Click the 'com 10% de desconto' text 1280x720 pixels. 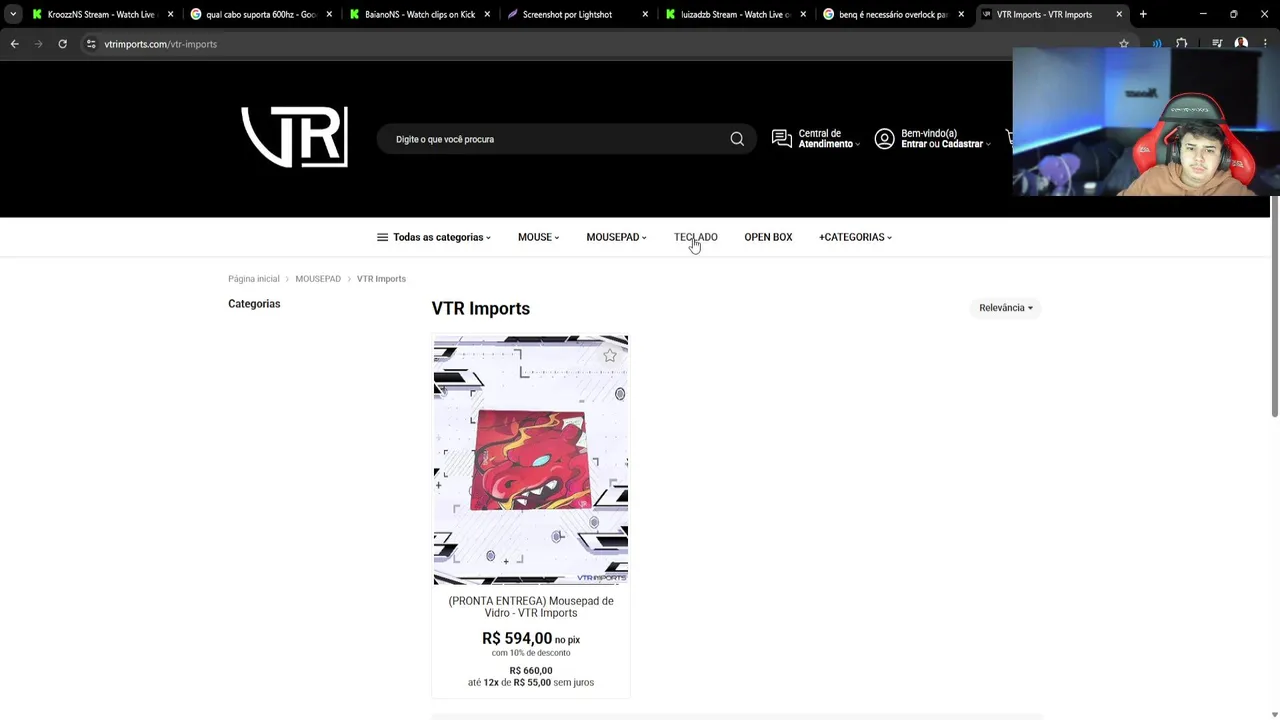point(531,653)
